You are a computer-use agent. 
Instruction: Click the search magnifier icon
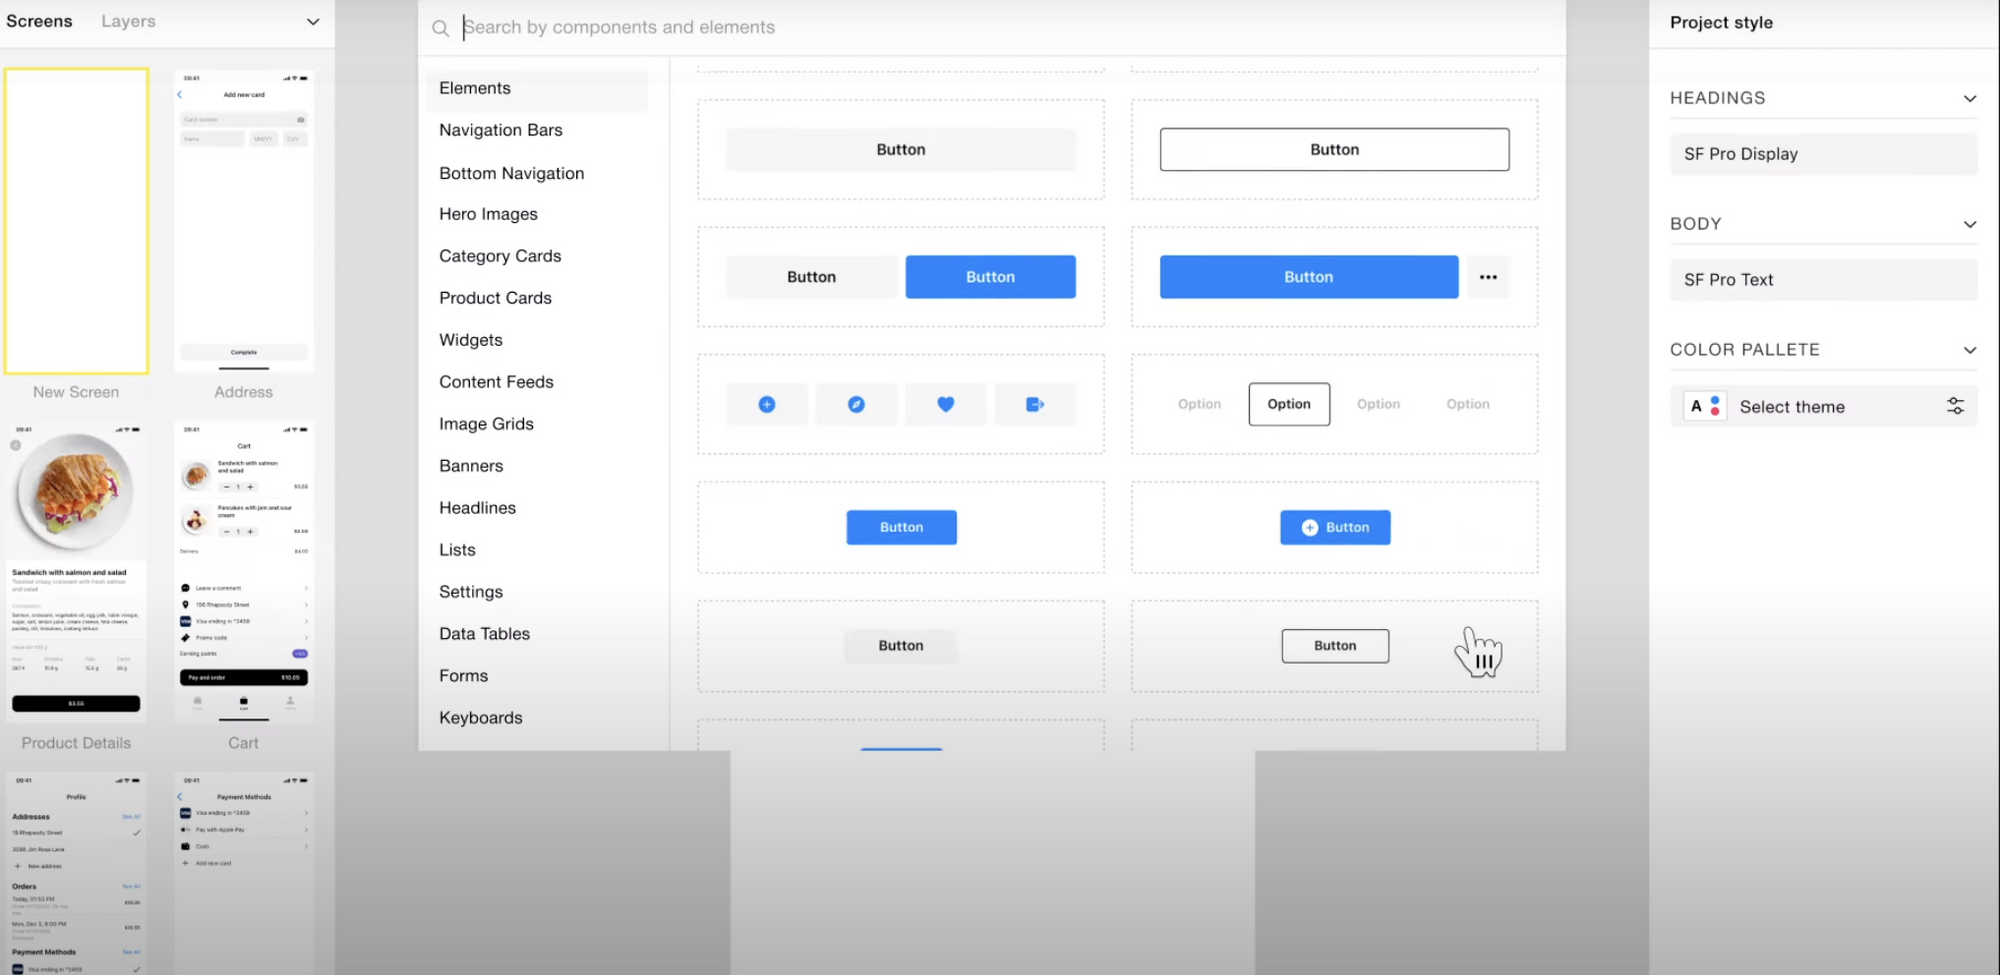click(440, 28)
